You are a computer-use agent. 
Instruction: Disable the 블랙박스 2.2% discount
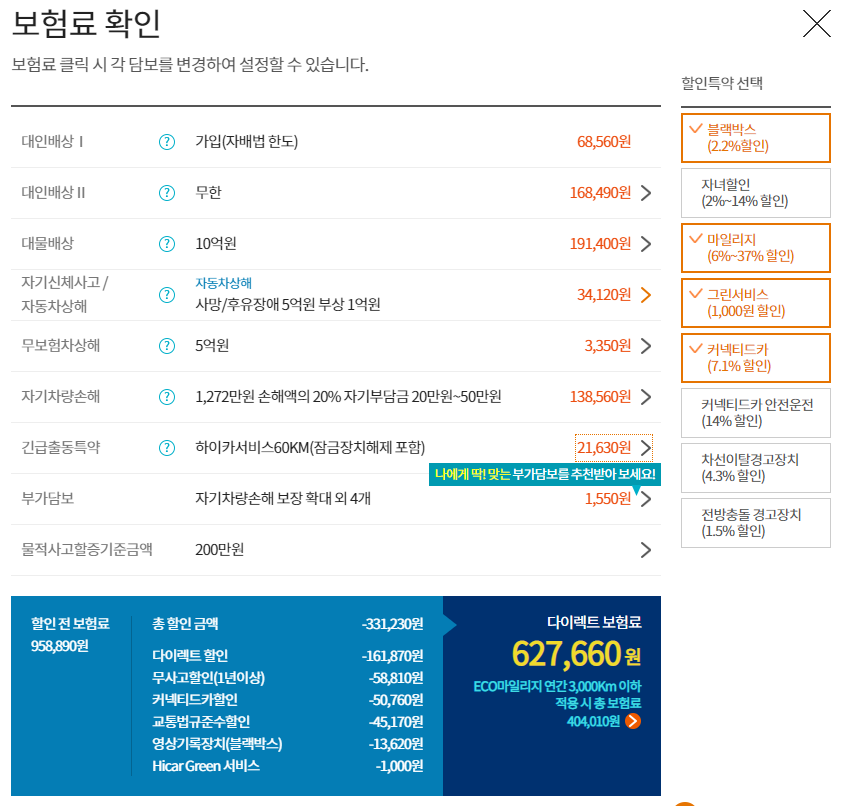click(x=755, y=138)
